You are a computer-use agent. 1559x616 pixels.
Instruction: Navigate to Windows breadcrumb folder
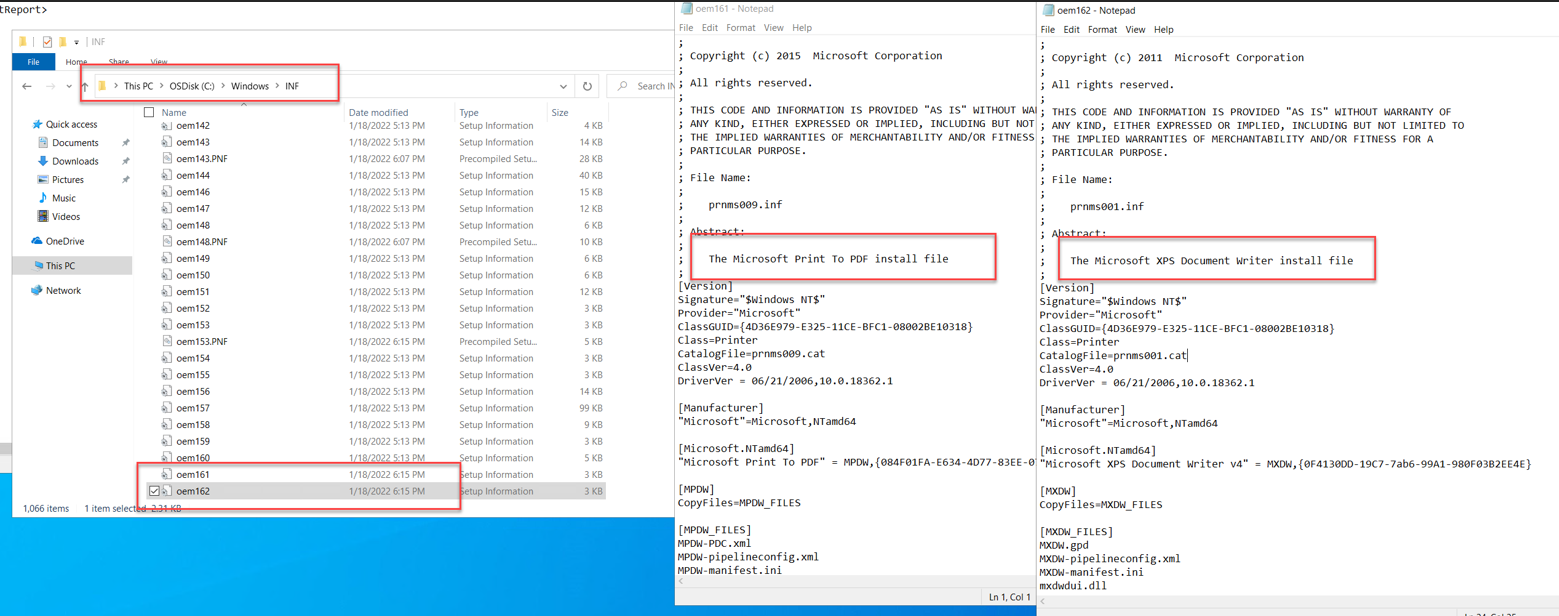(250, 87)
